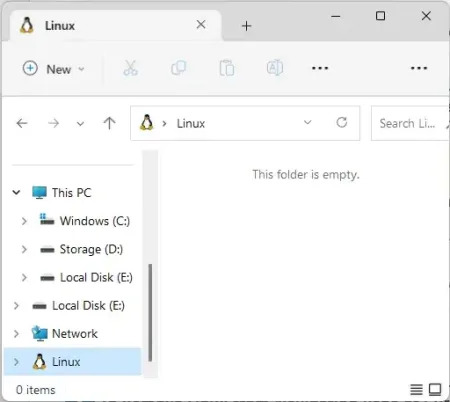
Task: Switch to details view layout
Action: pos(416,389)
